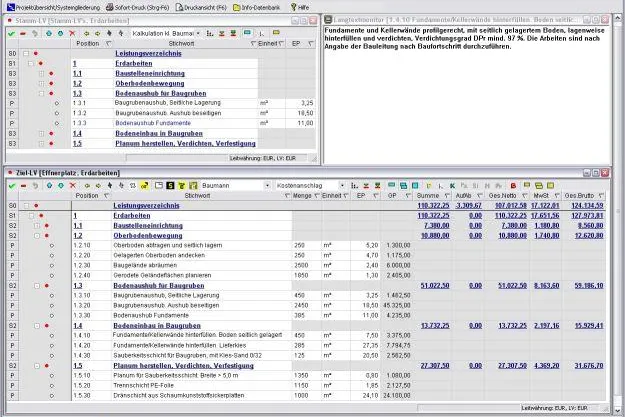Toggle red dot on 1.3 Bodenaushub in Stamm-LV
625x417 pixels.
(x=51, y=94)
